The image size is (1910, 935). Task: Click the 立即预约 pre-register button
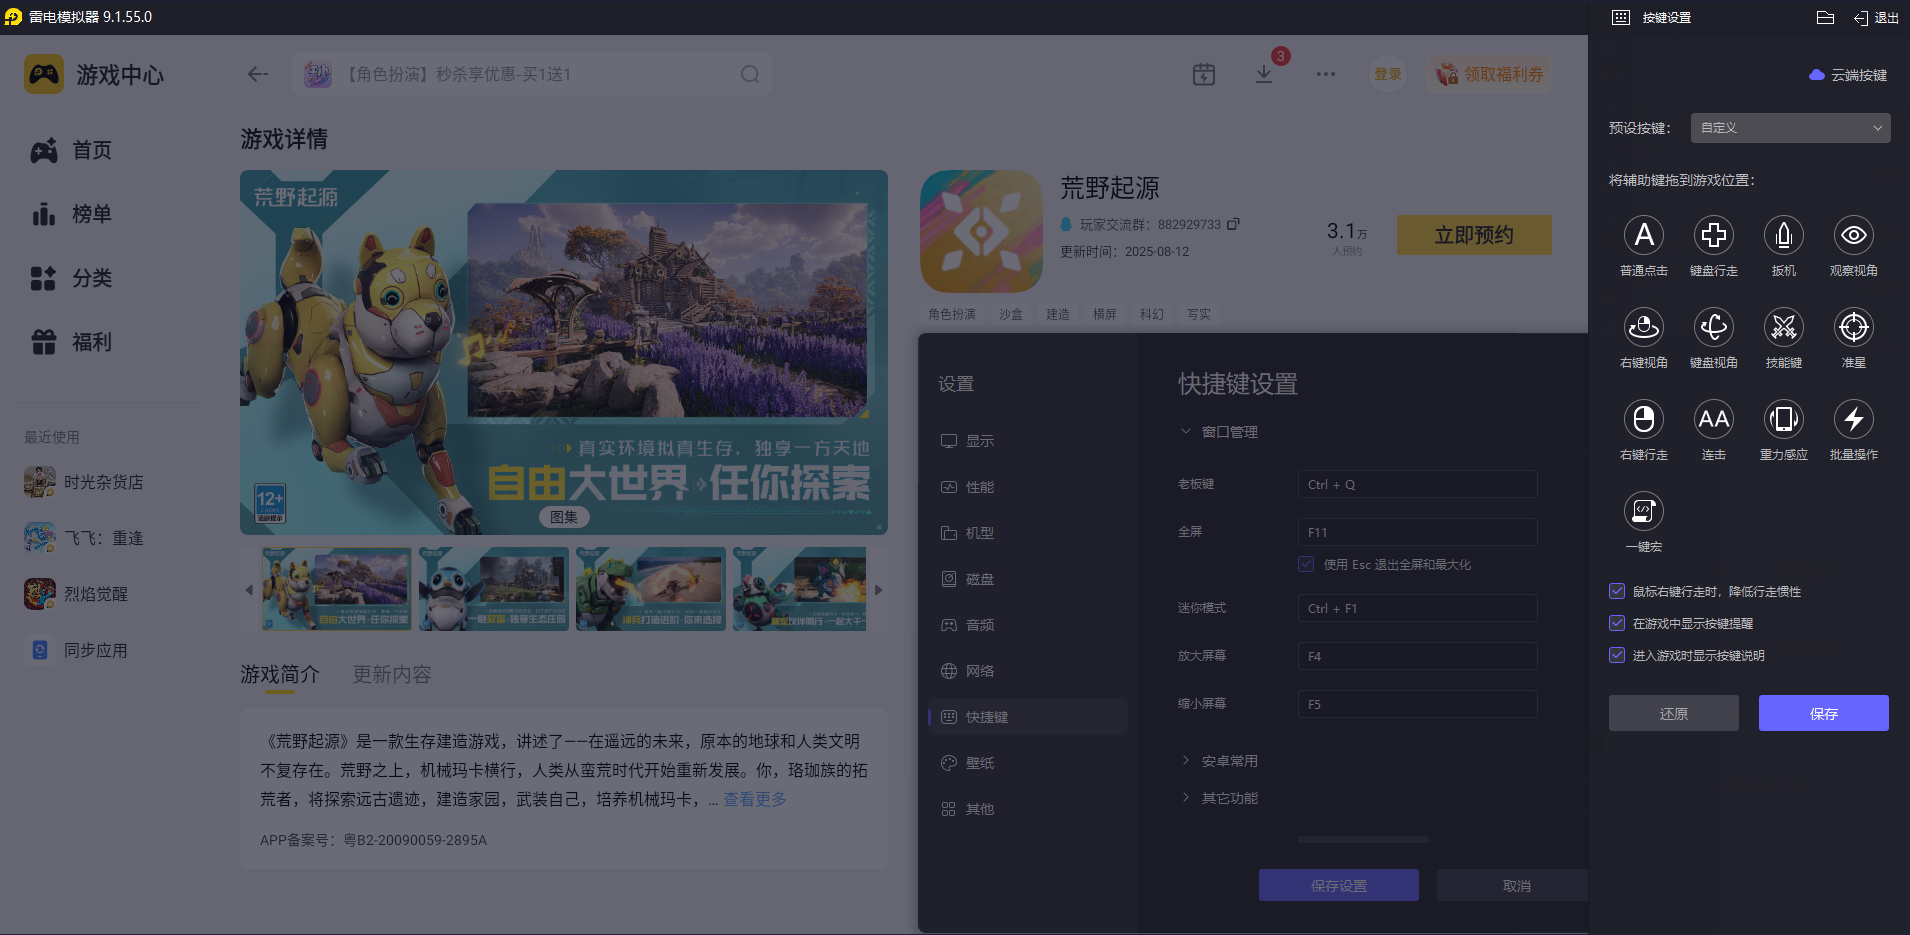[1473, 235]
